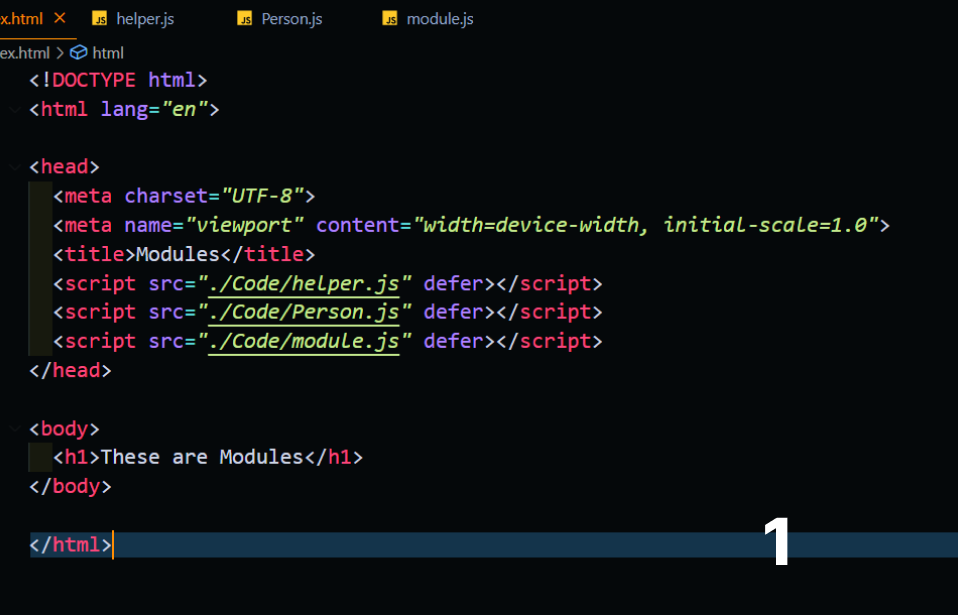The width and height of the screenshot is (958, 615).
Task: Collapse the head element with its fold arrow
Action: pyautogui.click(x=14, y=166)
